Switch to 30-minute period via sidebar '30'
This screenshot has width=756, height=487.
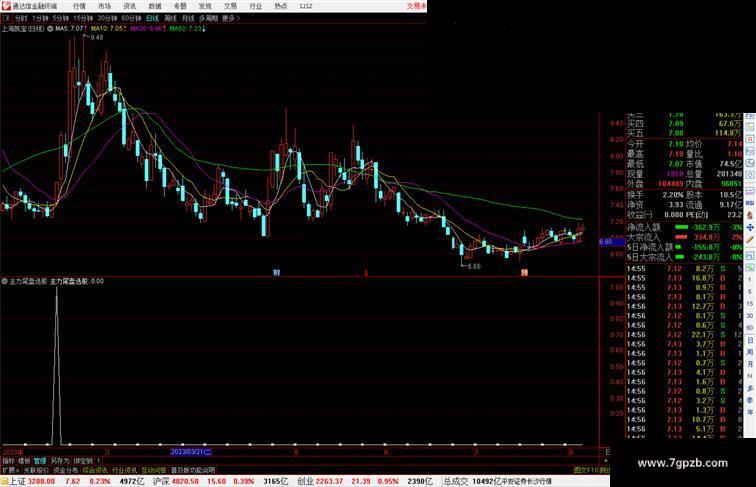point(750,316)
